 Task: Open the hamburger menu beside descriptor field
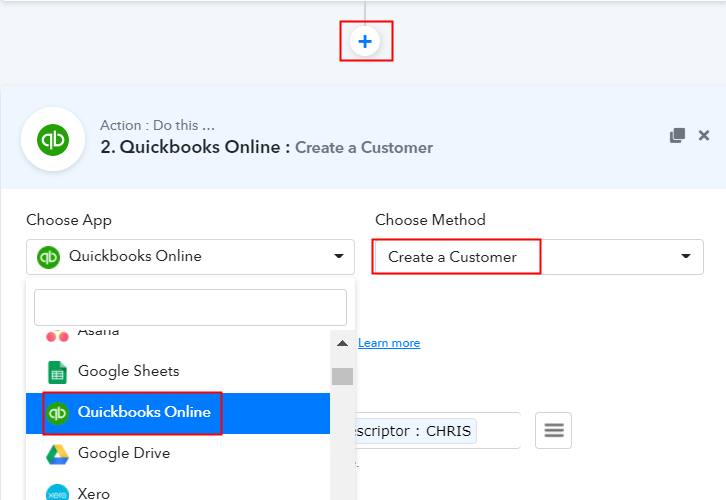553,430
